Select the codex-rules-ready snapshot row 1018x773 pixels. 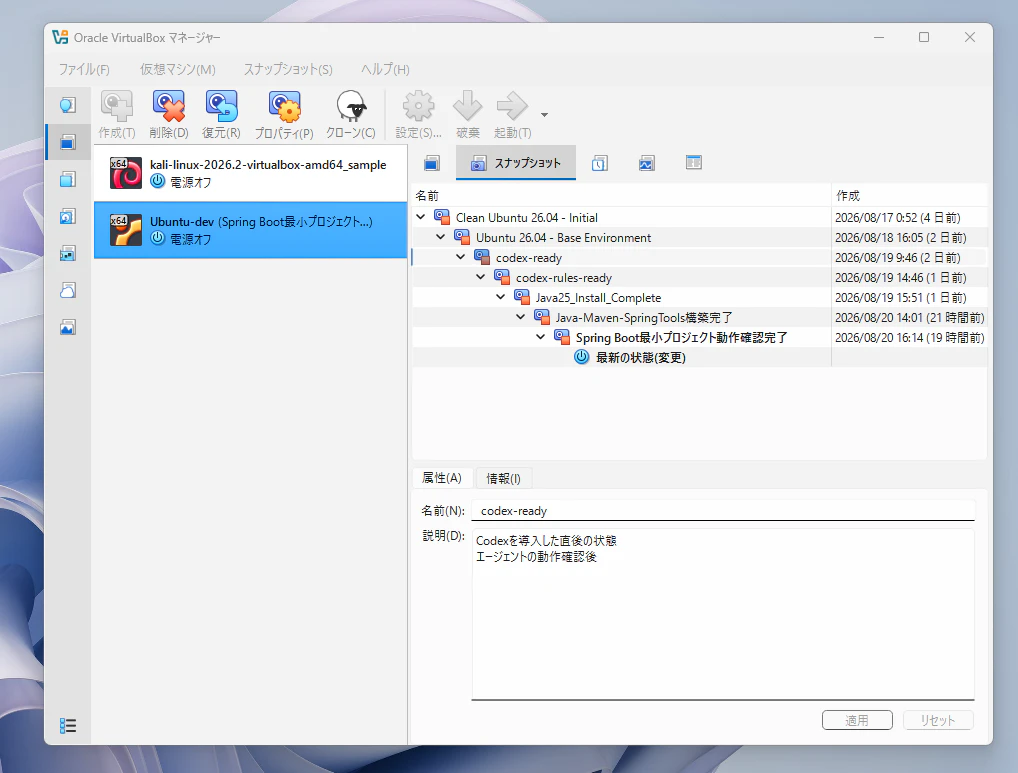(x=699, y=278)
